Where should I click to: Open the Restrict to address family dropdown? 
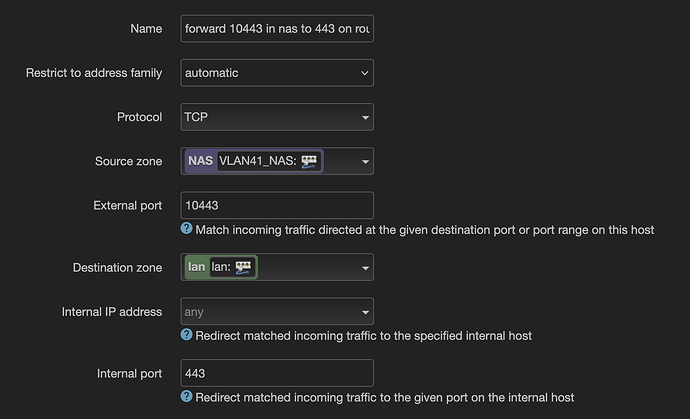coord(277,73)
